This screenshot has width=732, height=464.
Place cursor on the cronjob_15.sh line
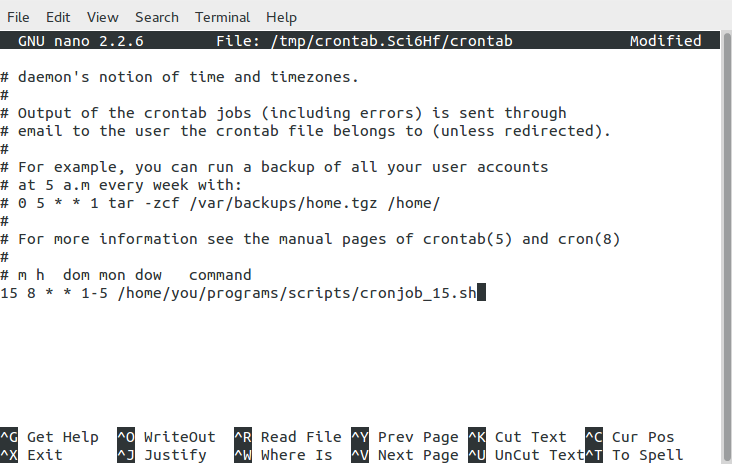(240, 293)
